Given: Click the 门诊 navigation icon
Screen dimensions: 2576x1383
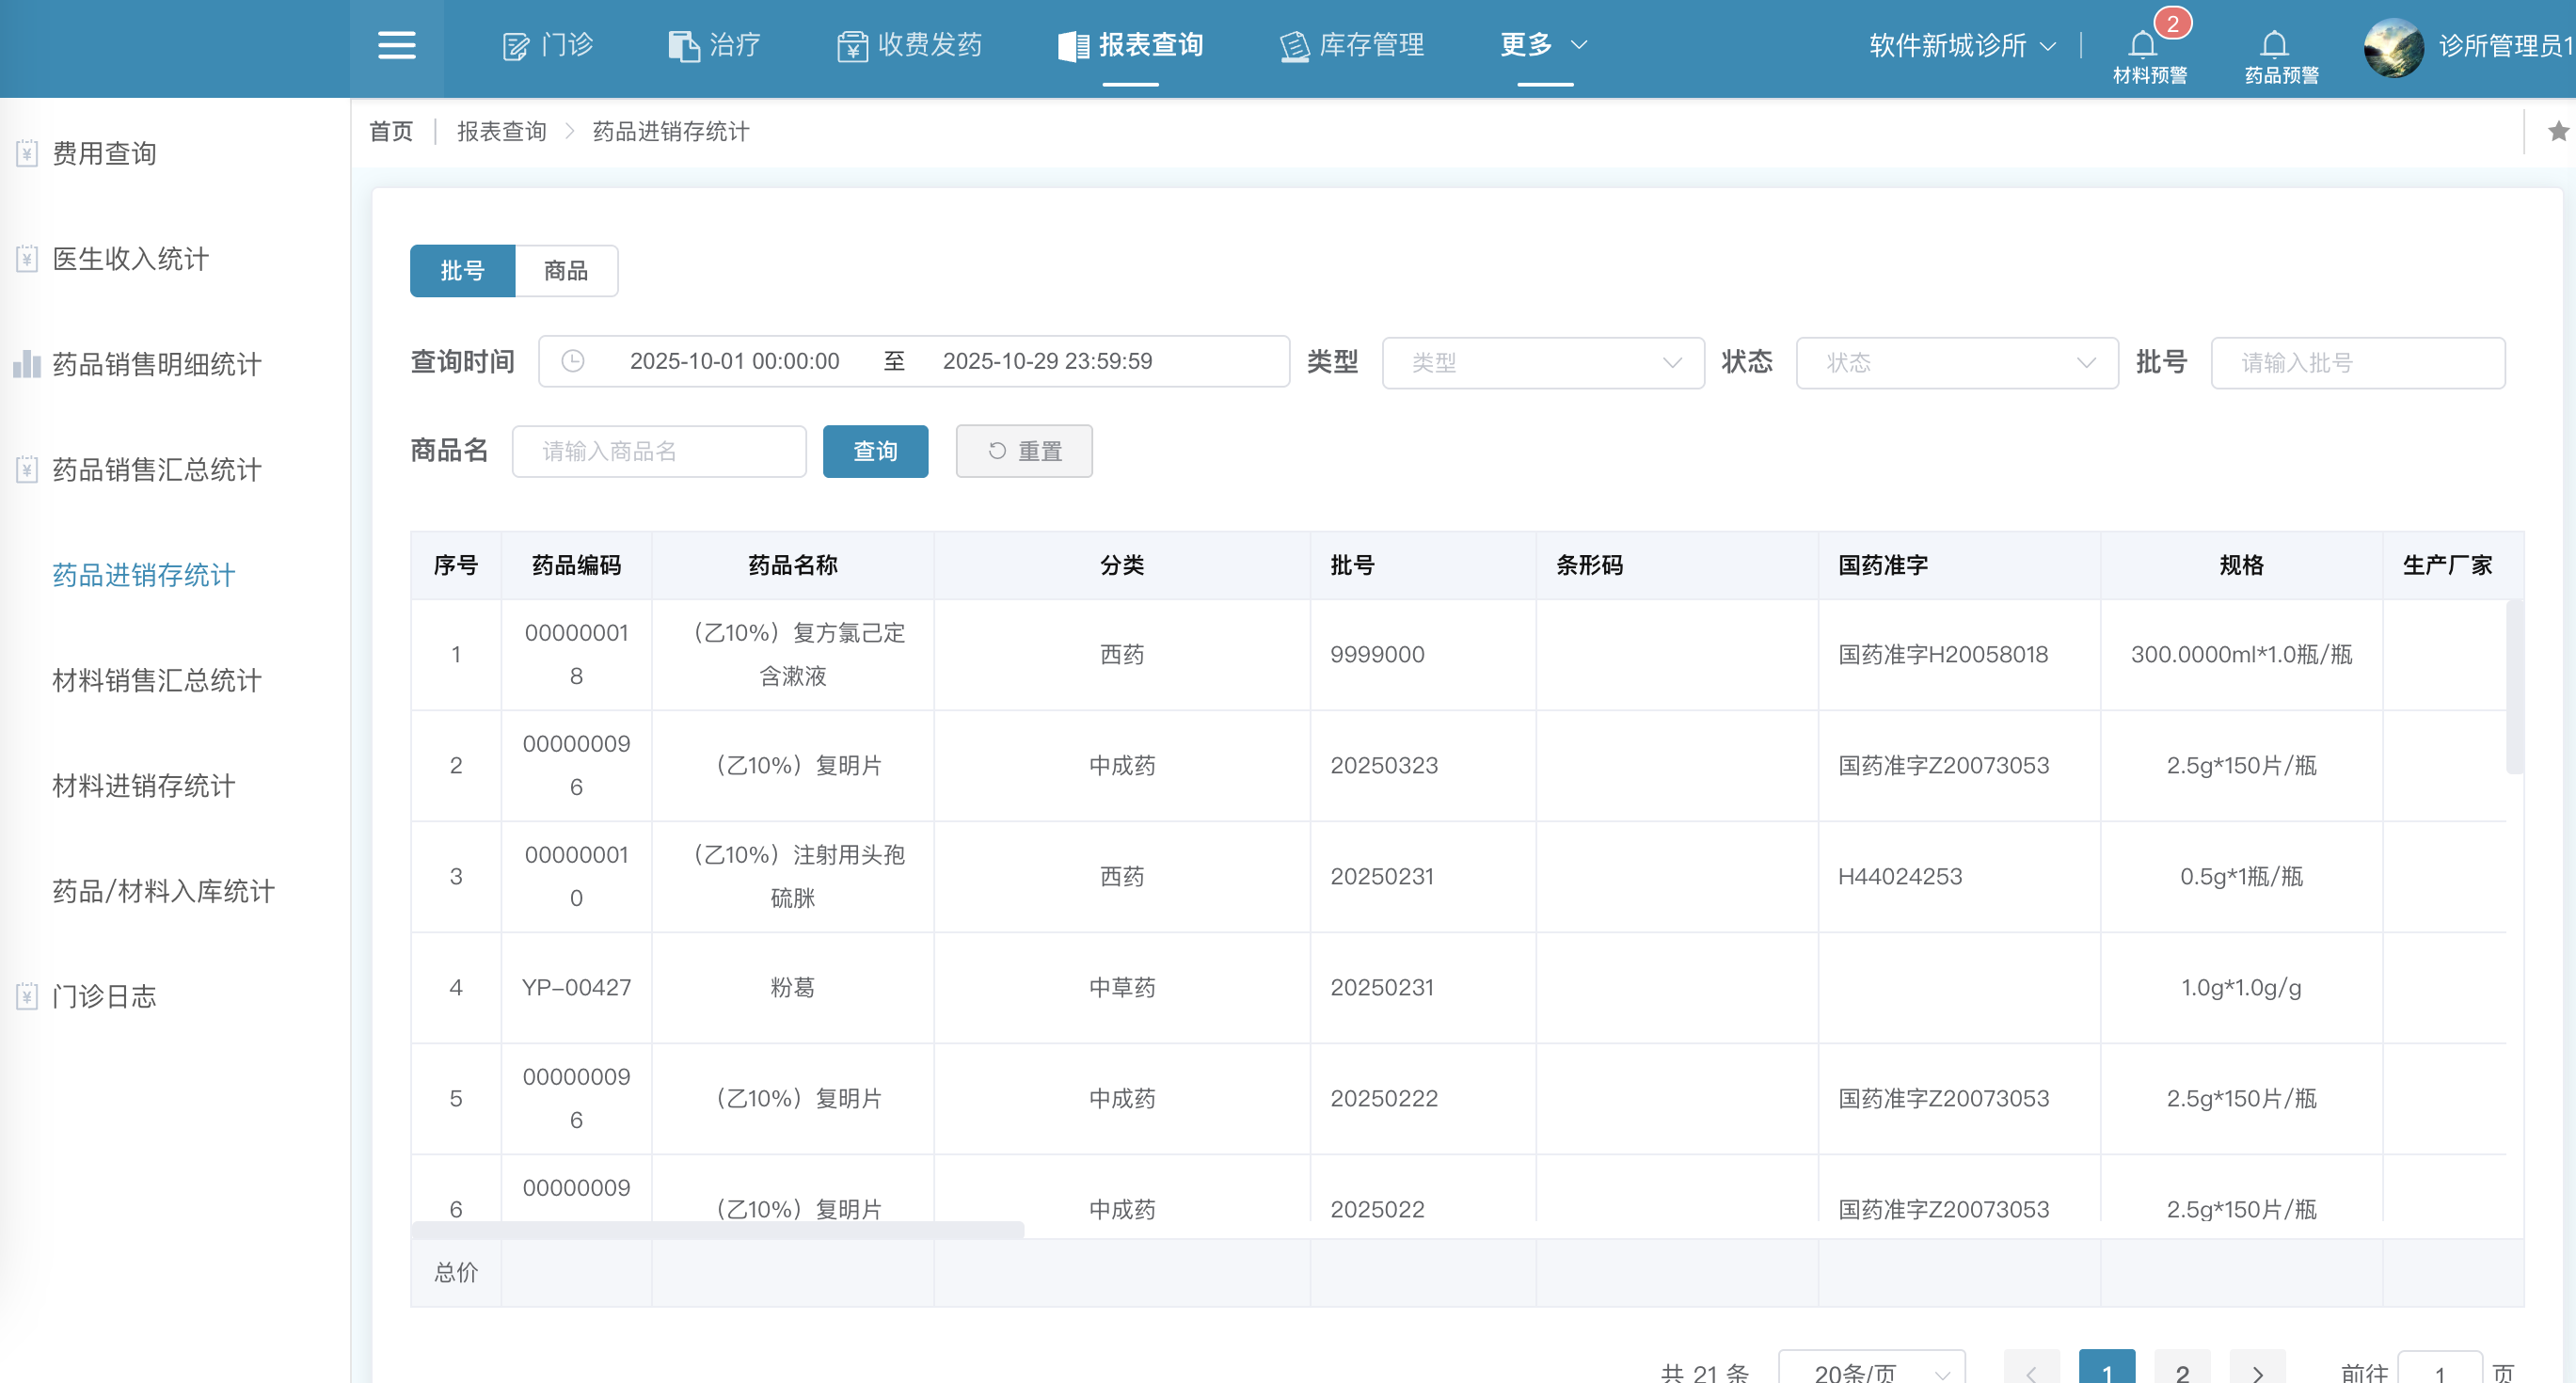Looking at the screenshot, I should tap(516, 46).
